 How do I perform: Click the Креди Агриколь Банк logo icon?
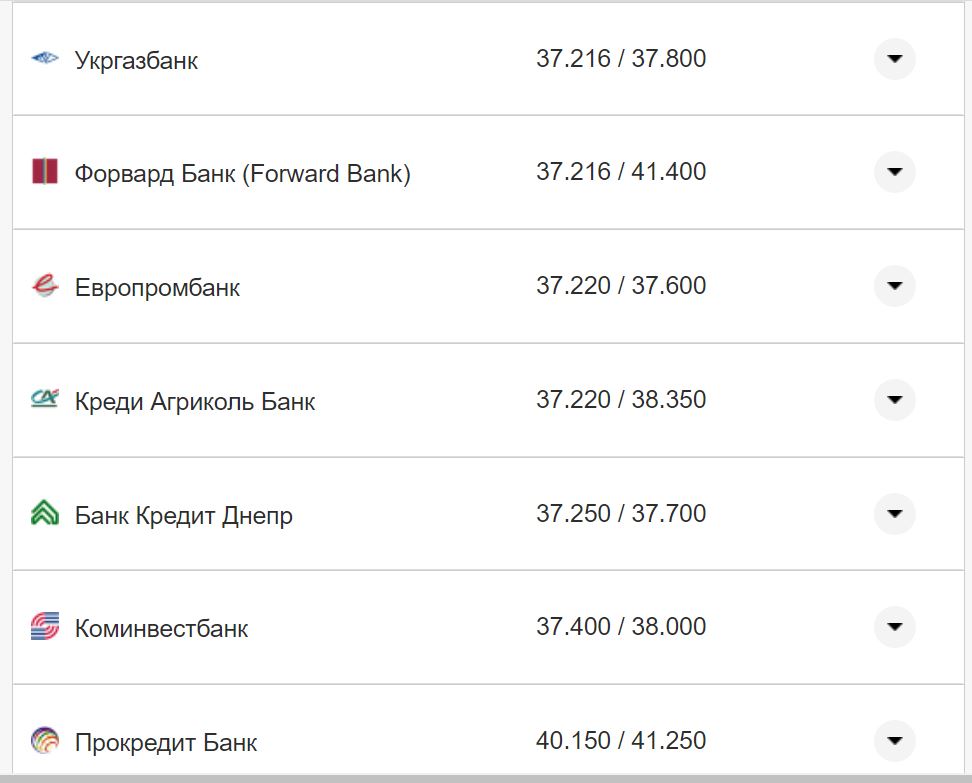pos(44,400)
